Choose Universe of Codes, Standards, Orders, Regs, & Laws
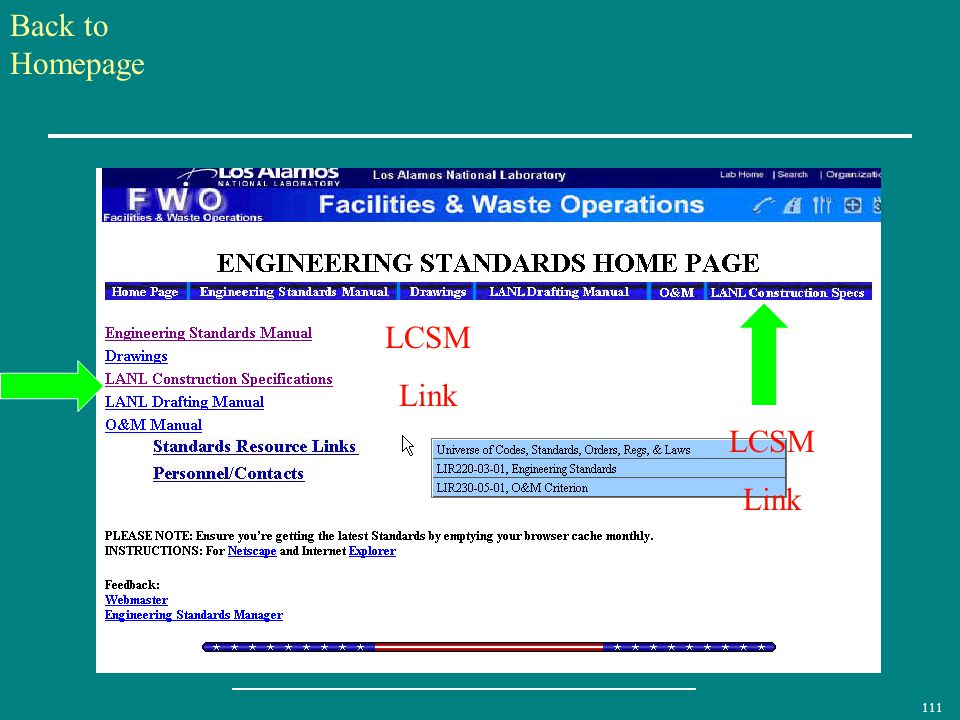The image size is (960, 720). pos(609,450)
